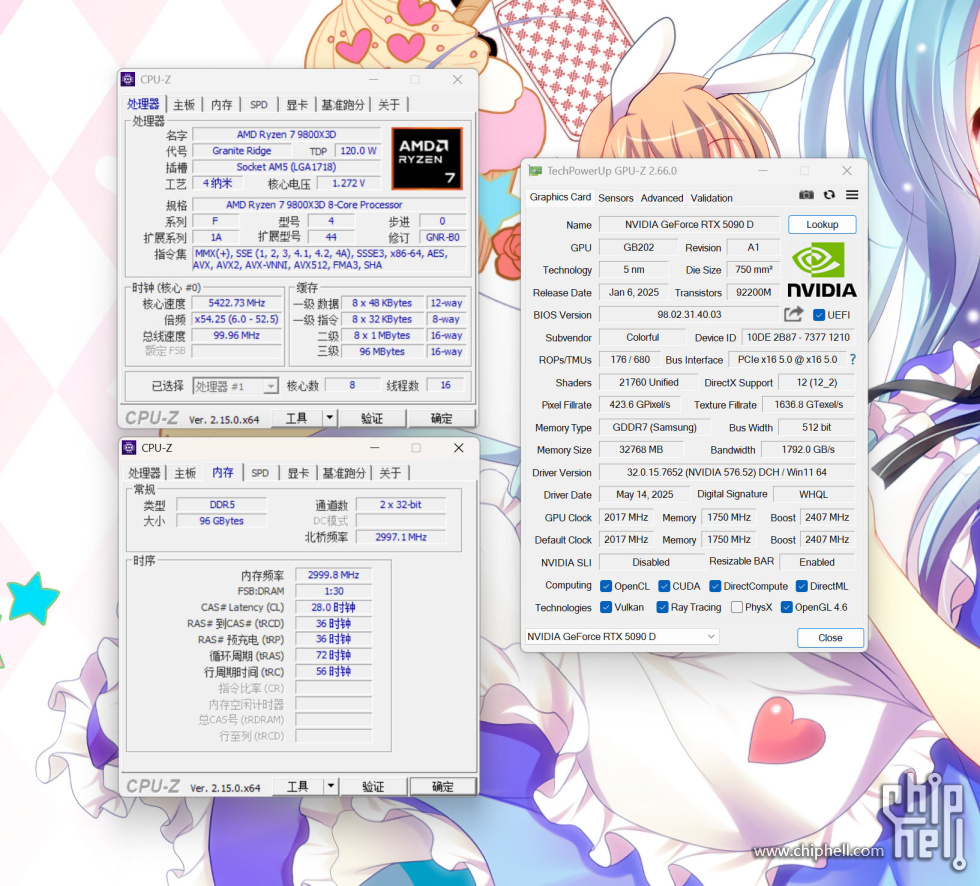
Task: Click the CPU name AMD Ryzen 7 9800X3D
Action: (x=286, y=134)
